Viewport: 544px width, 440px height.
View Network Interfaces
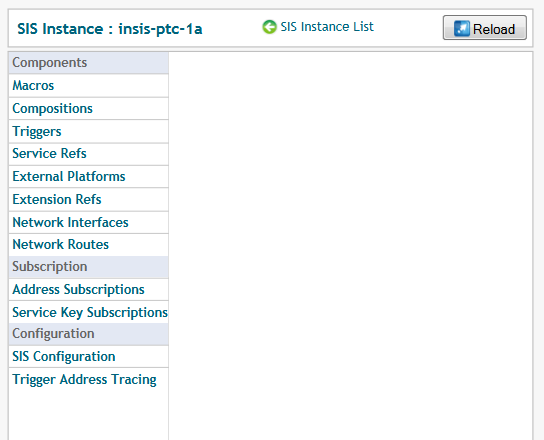[70, 222]
